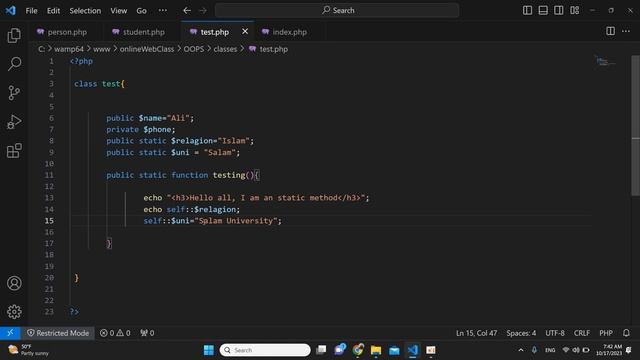The height and width of the screenshot is (360, 640).
Task: Click the word testing in code
Action: (229, 175)
